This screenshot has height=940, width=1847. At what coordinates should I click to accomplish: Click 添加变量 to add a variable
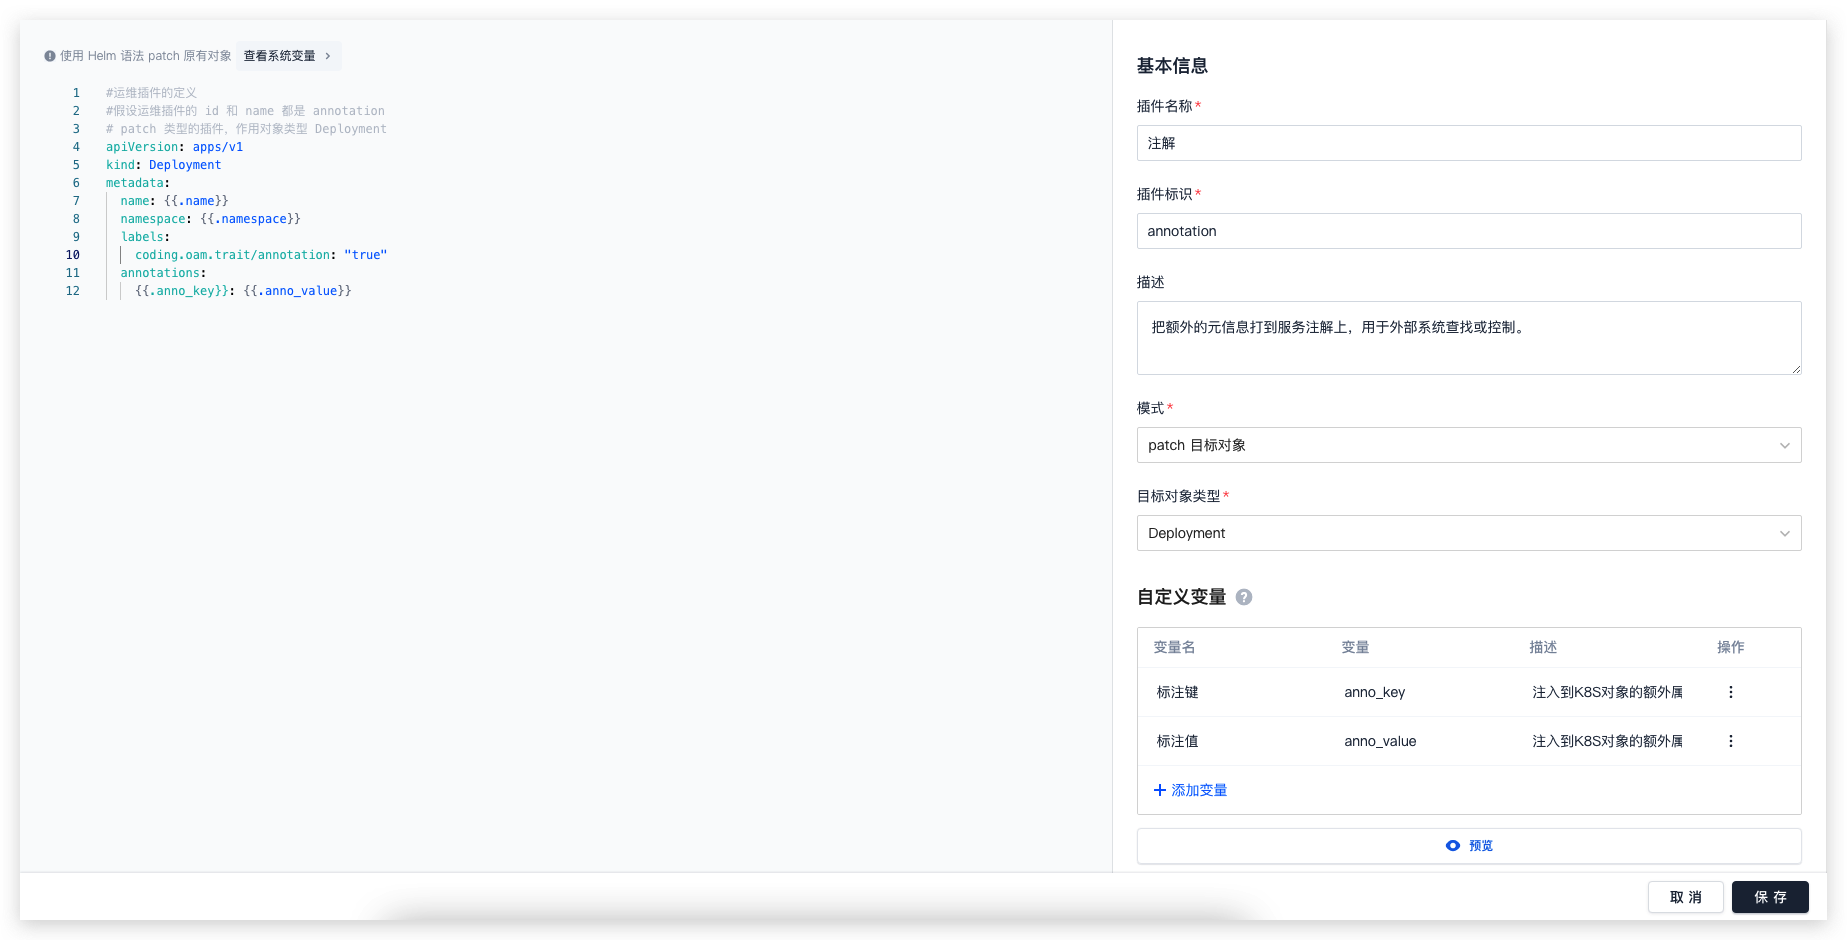1190,790
